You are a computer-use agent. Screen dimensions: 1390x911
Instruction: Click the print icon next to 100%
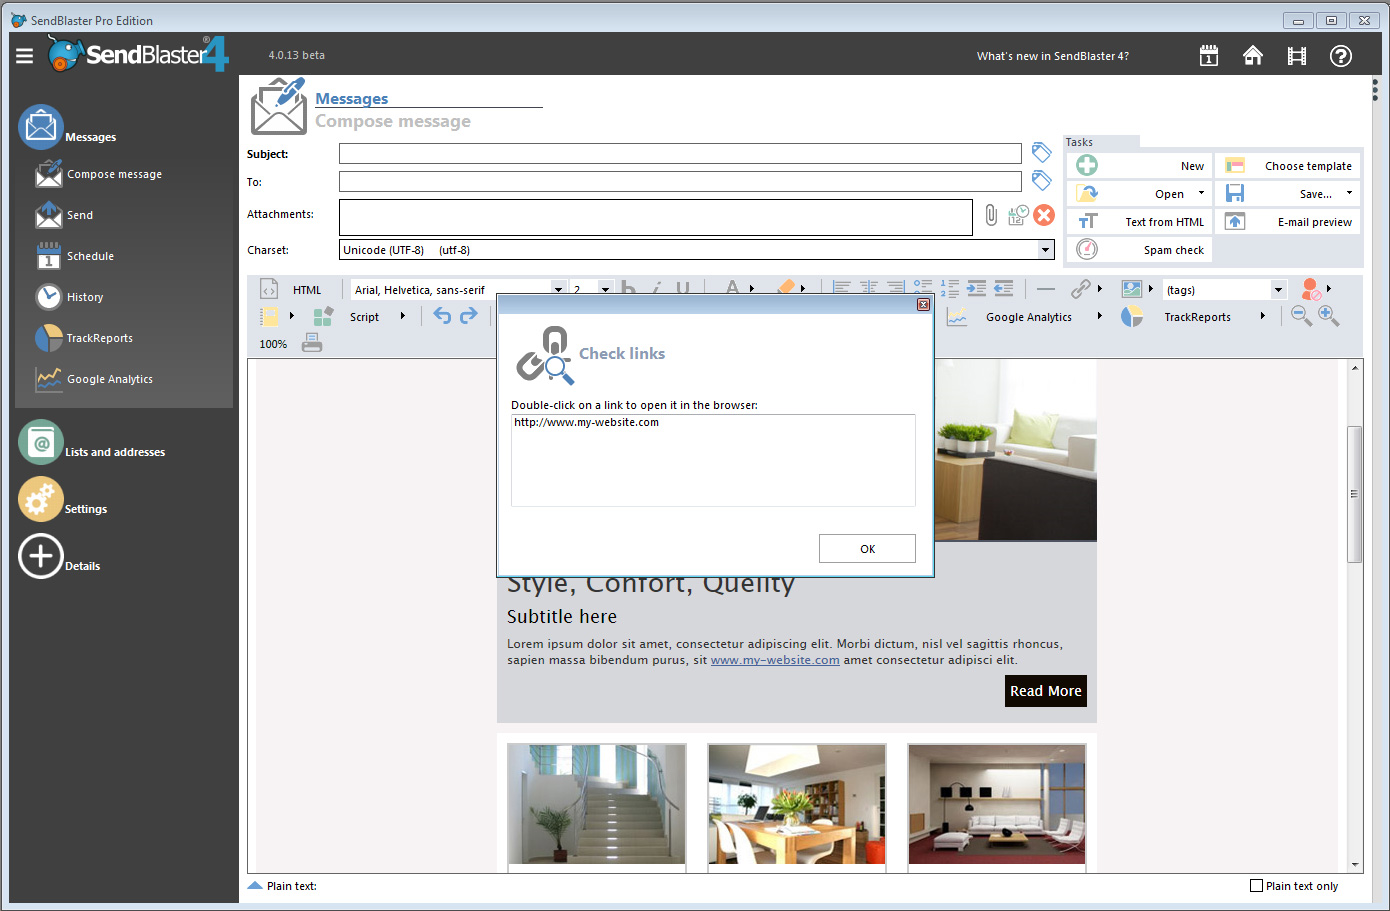click(x=312, y=343)
